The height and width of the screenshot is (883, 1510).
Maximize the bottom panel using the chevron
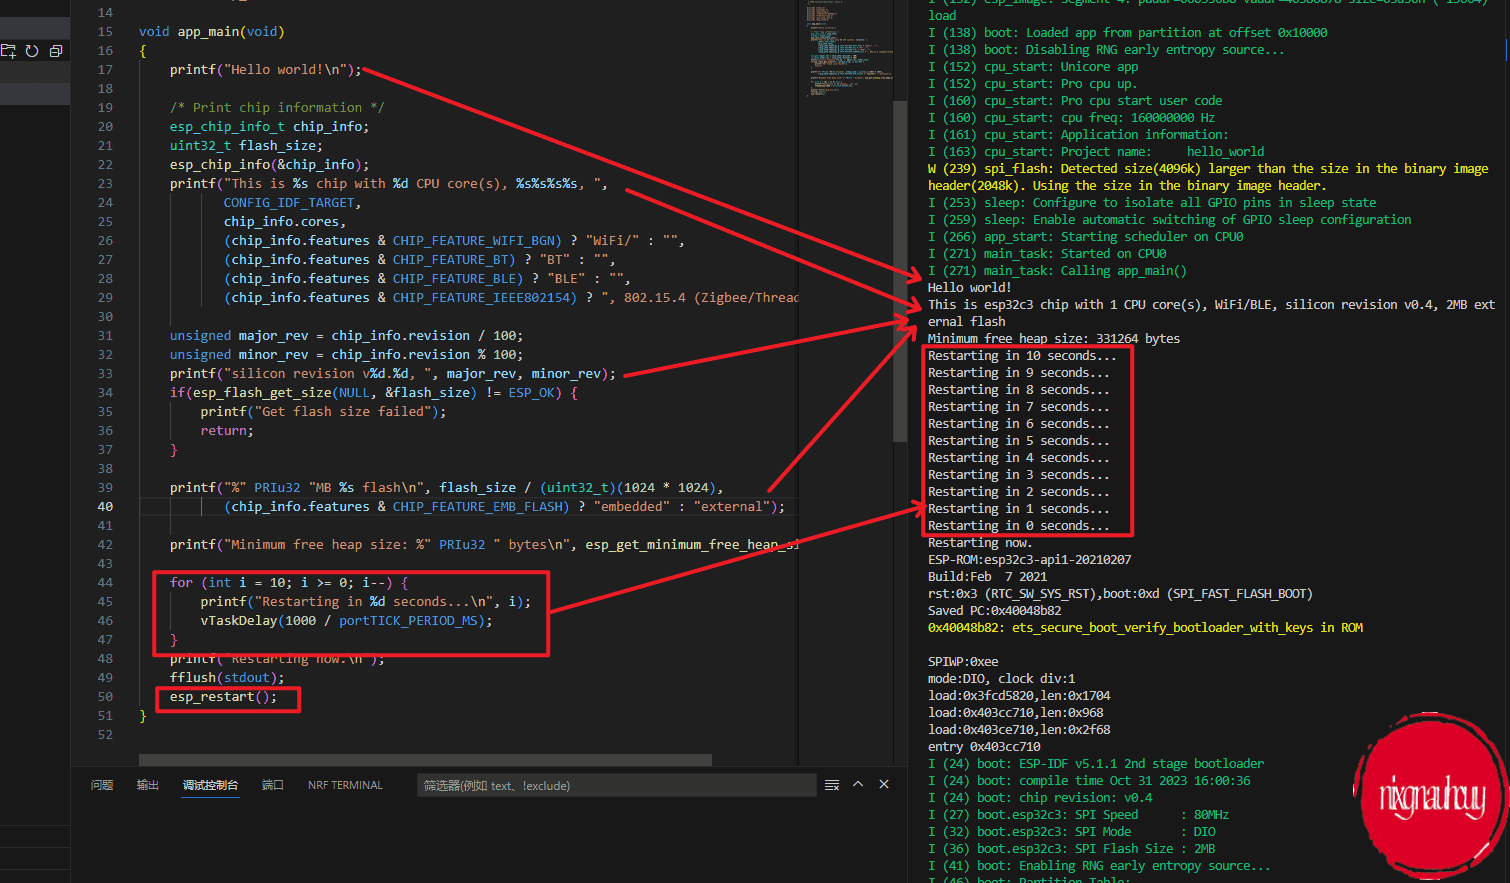click(858, 785)
